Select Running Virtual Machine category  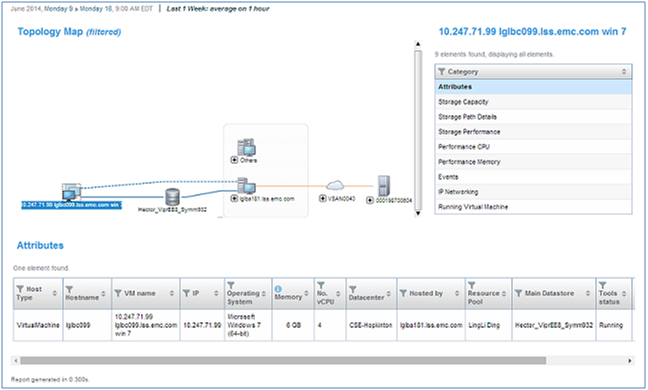(x=533, y=207)
